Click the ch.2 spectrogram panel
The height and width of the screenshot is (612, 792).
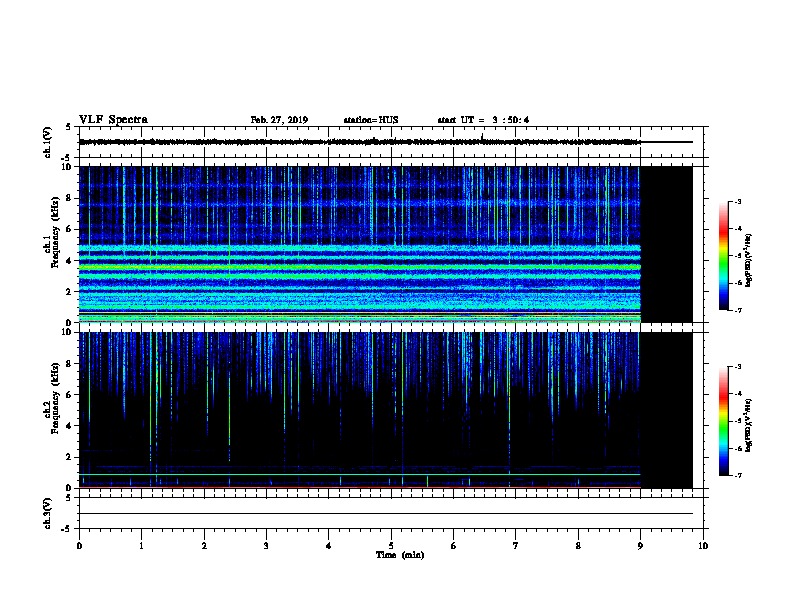[386, 410]
